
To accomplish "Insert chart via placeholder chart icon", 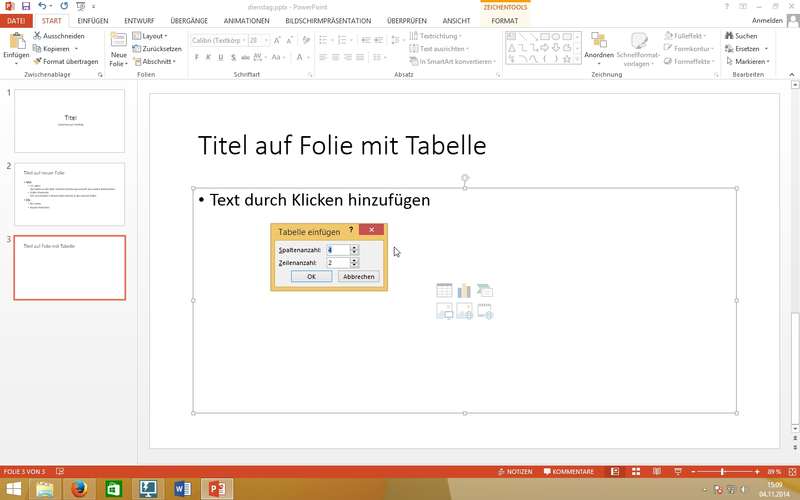I will point(464,290).
